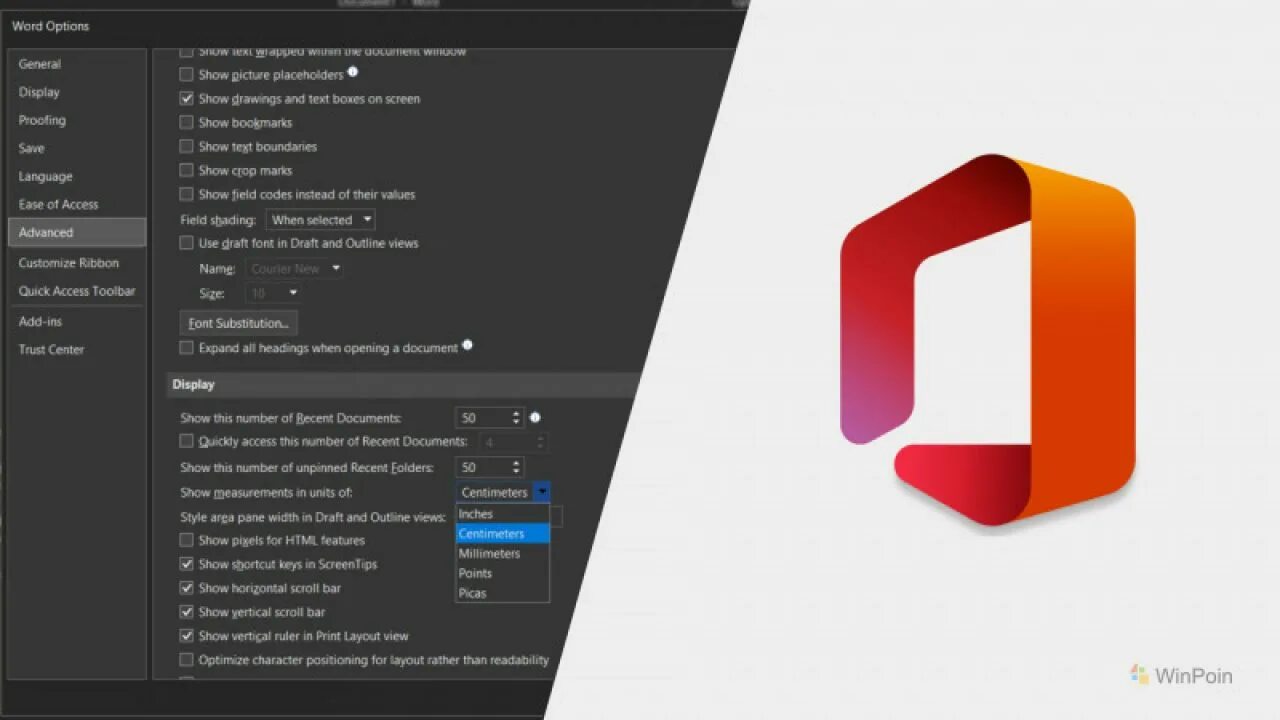Disable Show horizontal scroll bar
The image size is (1280, 720).
(186, 588)
